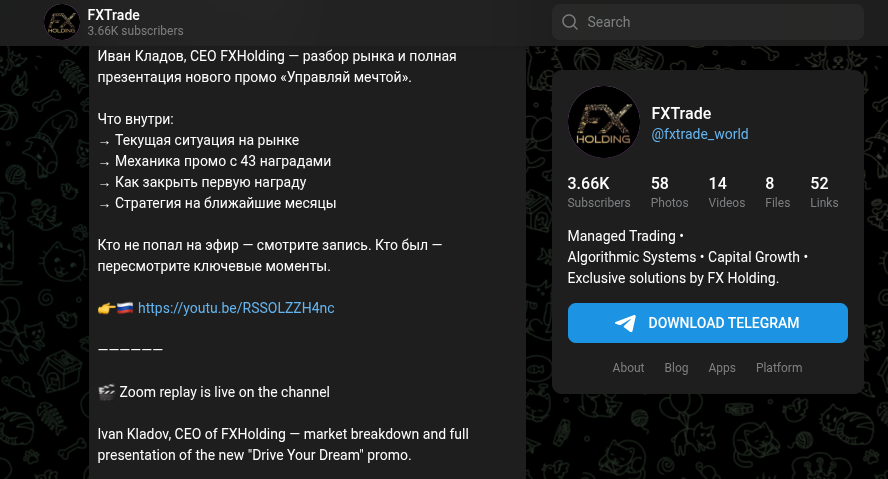Image resolution: width=888 pixels, height=479 pixels.
Task: Click the search magnifier icon
Action: pyautogui.click(x=570, y=22)
